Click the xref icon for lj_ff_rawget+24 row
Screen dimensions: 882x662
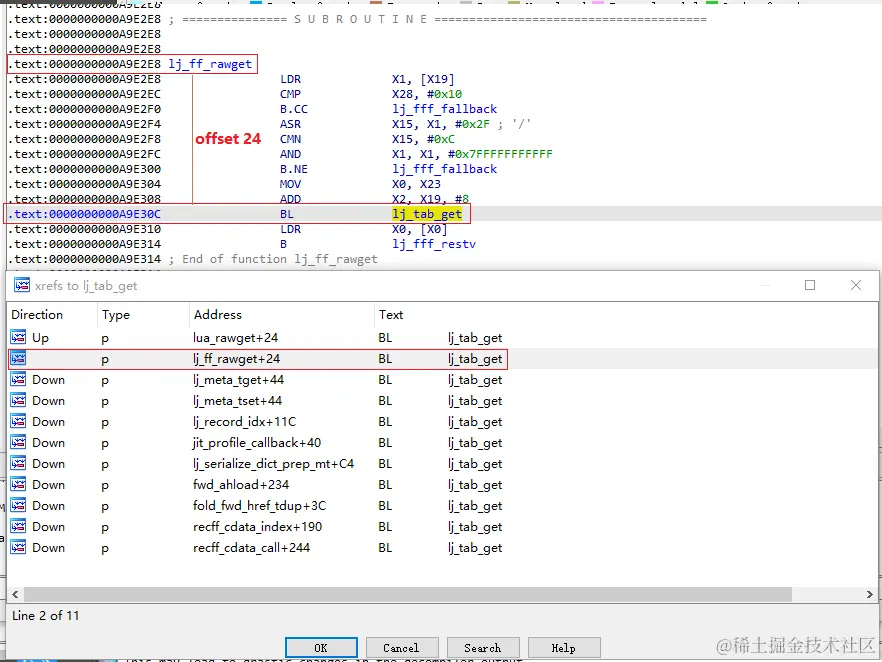pyautogui.click(x=18, y=358)
